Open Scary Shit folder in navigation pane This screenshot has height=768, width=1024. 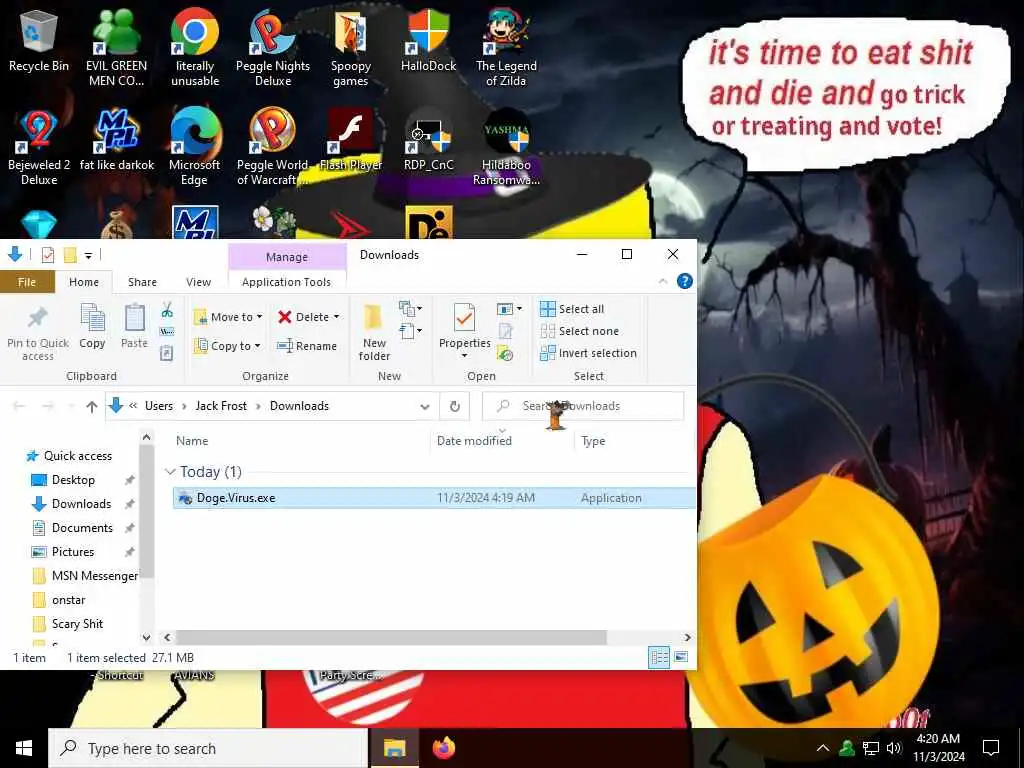(x=77, y=624)
